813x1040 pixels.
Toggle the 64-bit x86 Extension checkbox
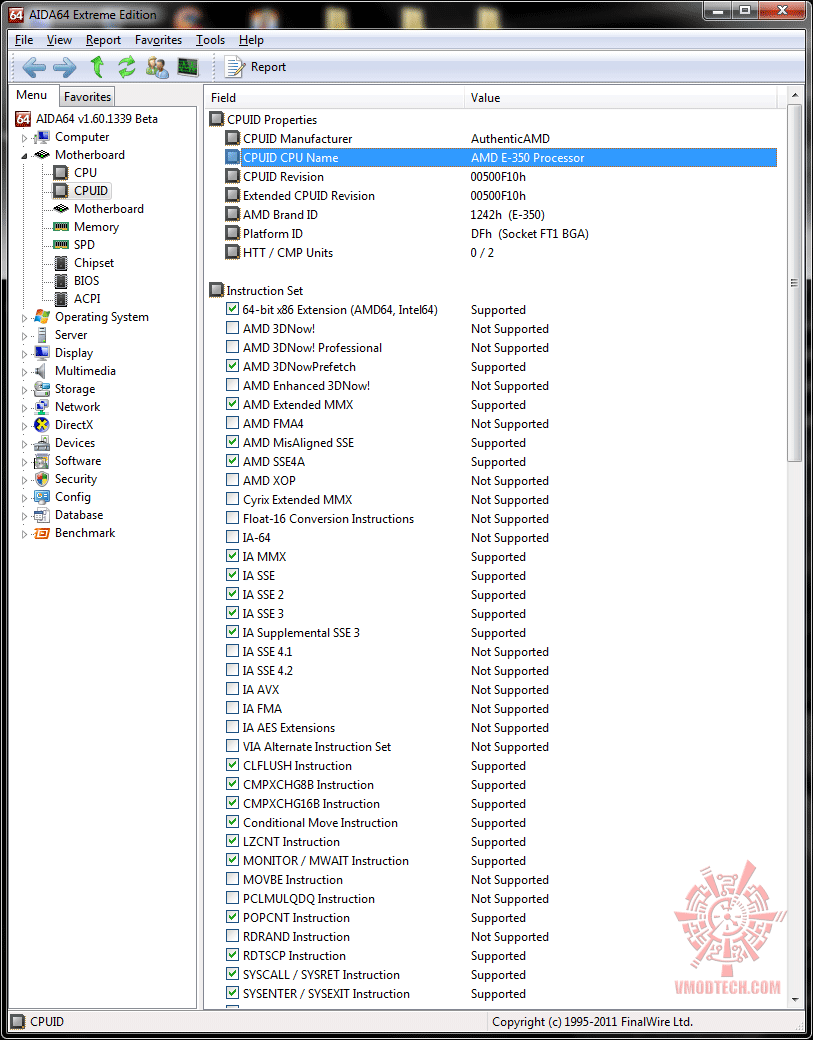(232, 309)
